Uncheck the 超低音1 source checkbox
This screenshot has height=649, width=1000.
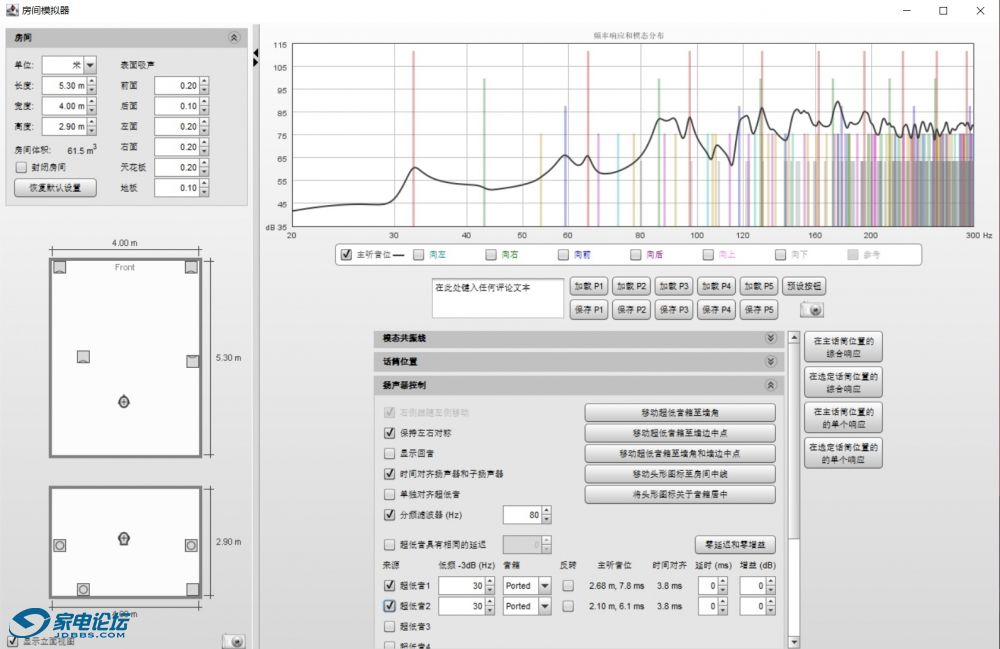coord(389,585)
